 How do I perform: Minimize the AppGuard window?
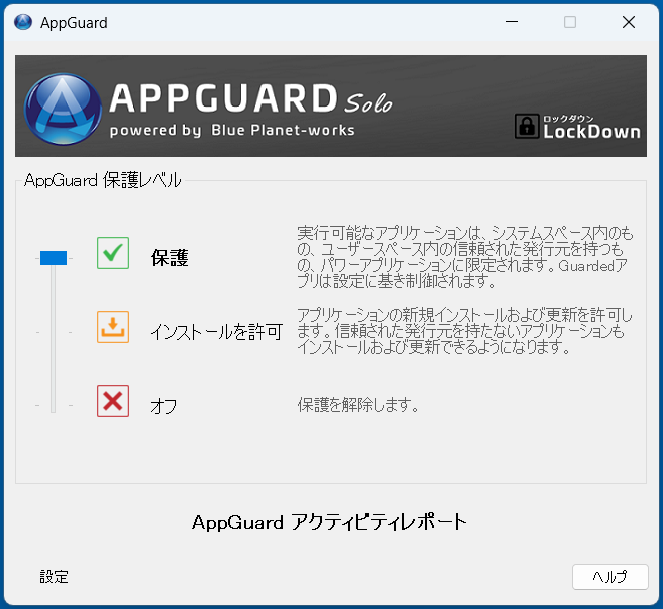click(x=512, y=22)
